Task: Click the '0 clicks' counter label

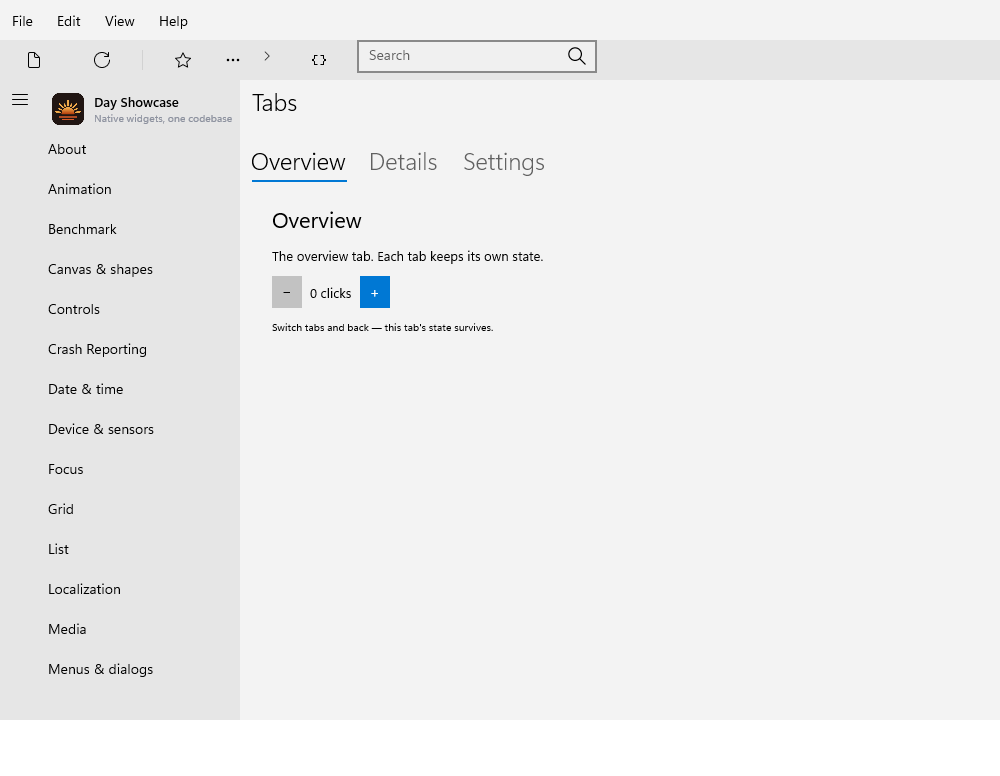Action: 330,293
